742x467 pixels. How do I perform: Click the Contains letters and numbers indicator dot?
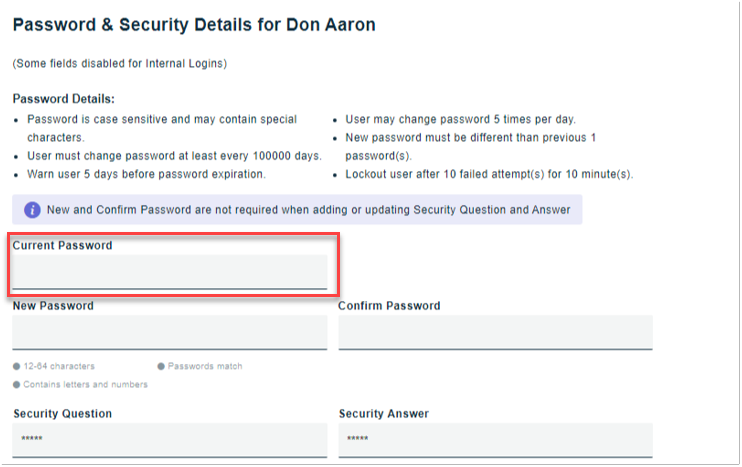coord(17,385)
